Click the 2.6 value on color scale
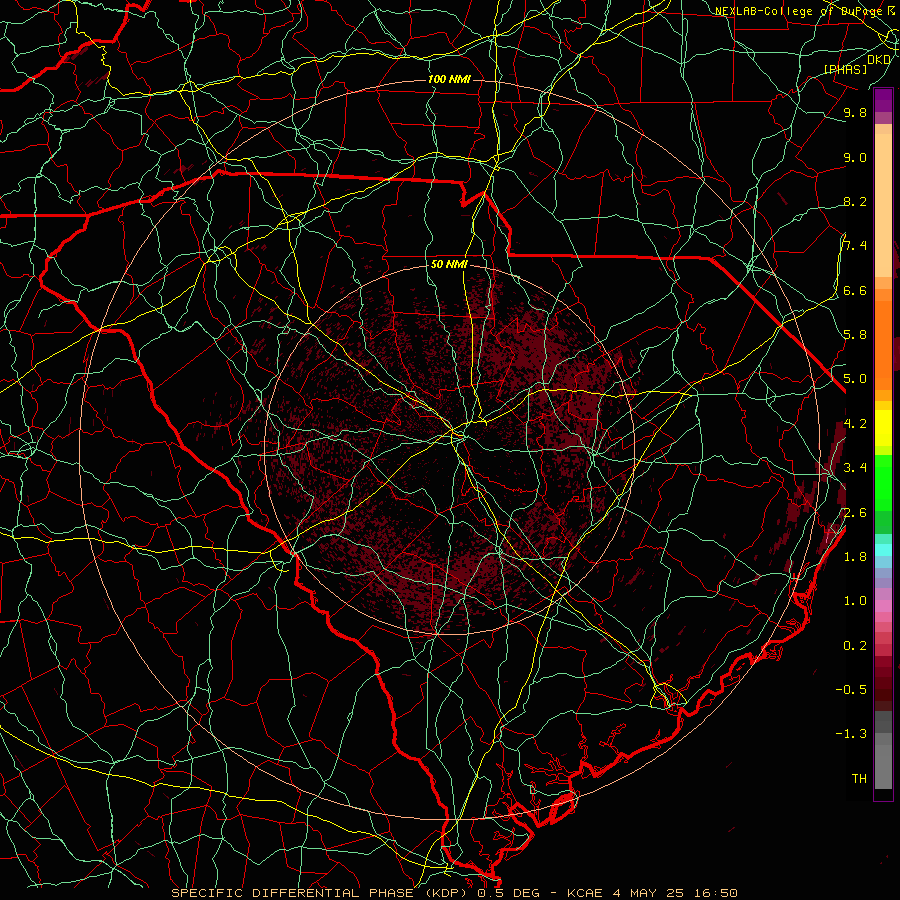Screen dimensions: 900x900 (x=855, y=512)
